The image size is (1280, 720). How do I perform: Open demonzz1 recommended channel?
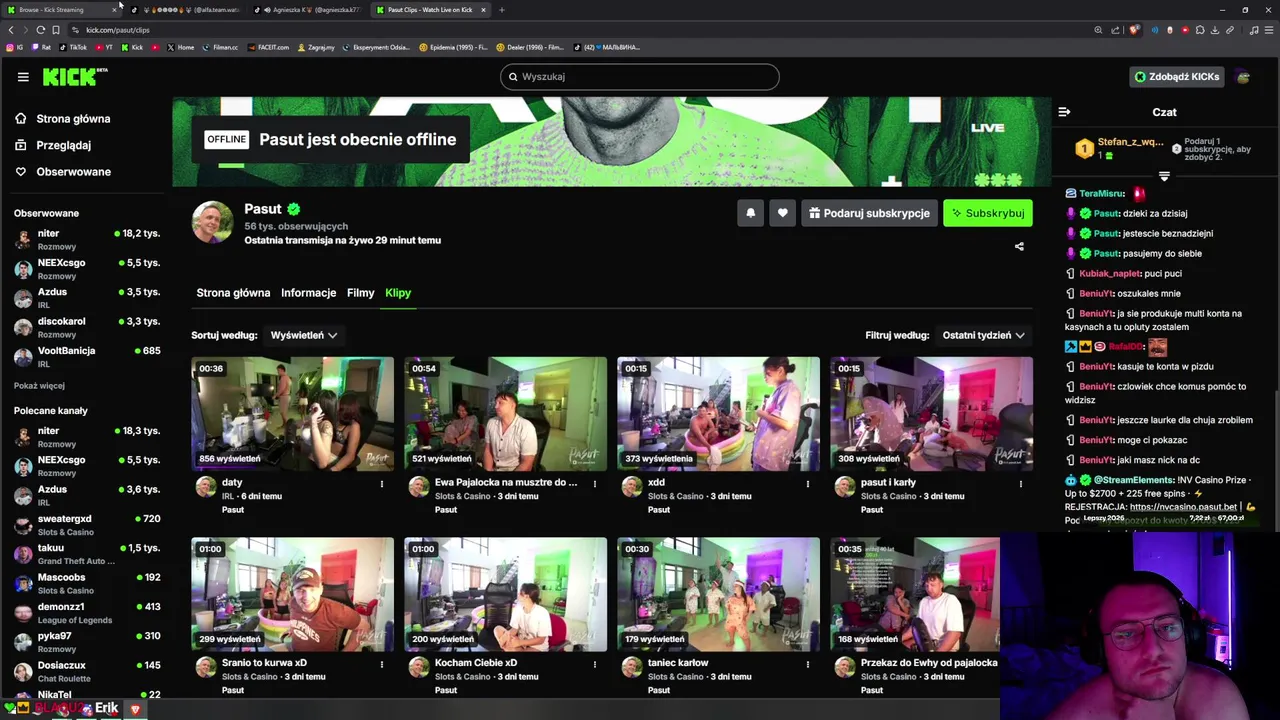(86, 613)
